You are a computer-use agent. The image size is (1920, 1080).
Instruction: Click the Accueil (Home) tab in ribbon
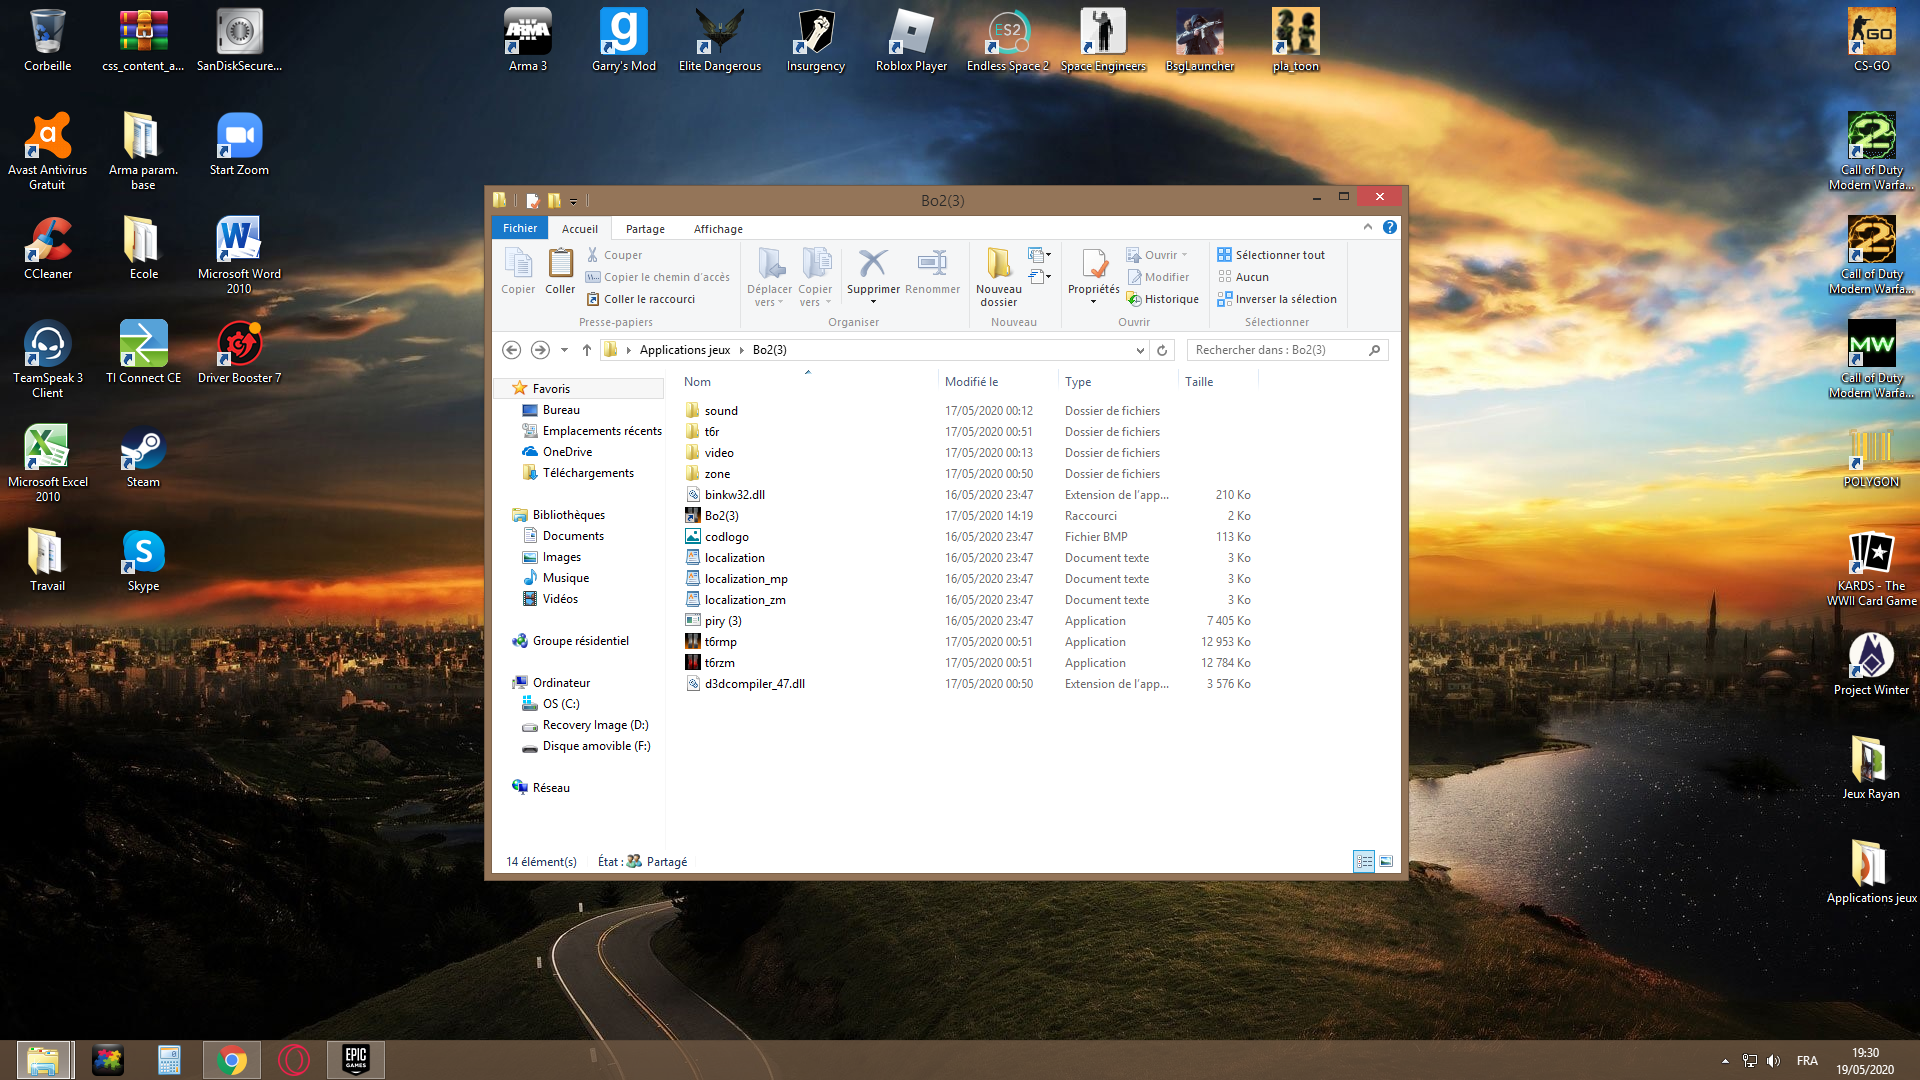(x=578, y=228)
